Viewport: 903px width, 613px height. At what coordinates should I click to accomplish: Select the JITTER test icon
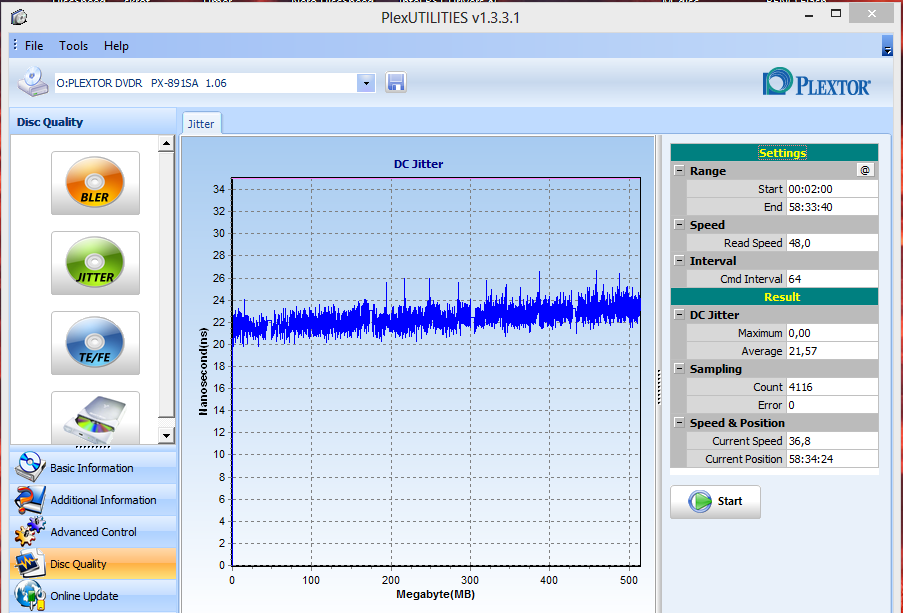coord(95,263)
